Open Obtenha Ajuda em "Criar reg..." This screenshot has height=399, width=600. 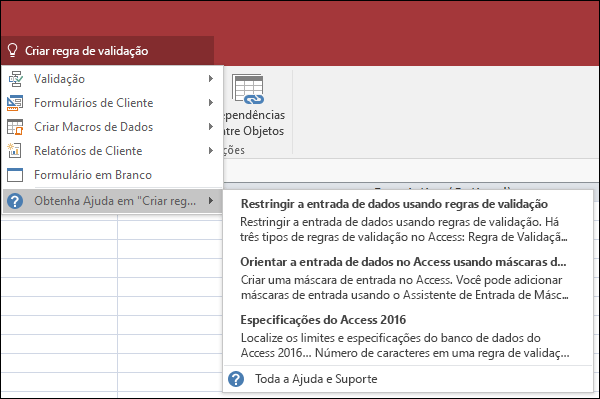[x=112, y=201]
